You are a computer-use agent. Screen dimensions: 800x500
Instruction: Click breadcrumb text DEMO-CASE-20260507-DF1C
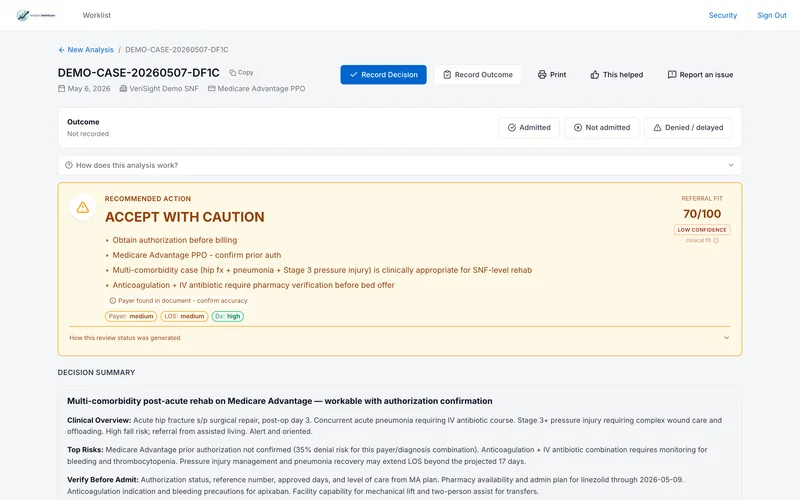point(177,49)
